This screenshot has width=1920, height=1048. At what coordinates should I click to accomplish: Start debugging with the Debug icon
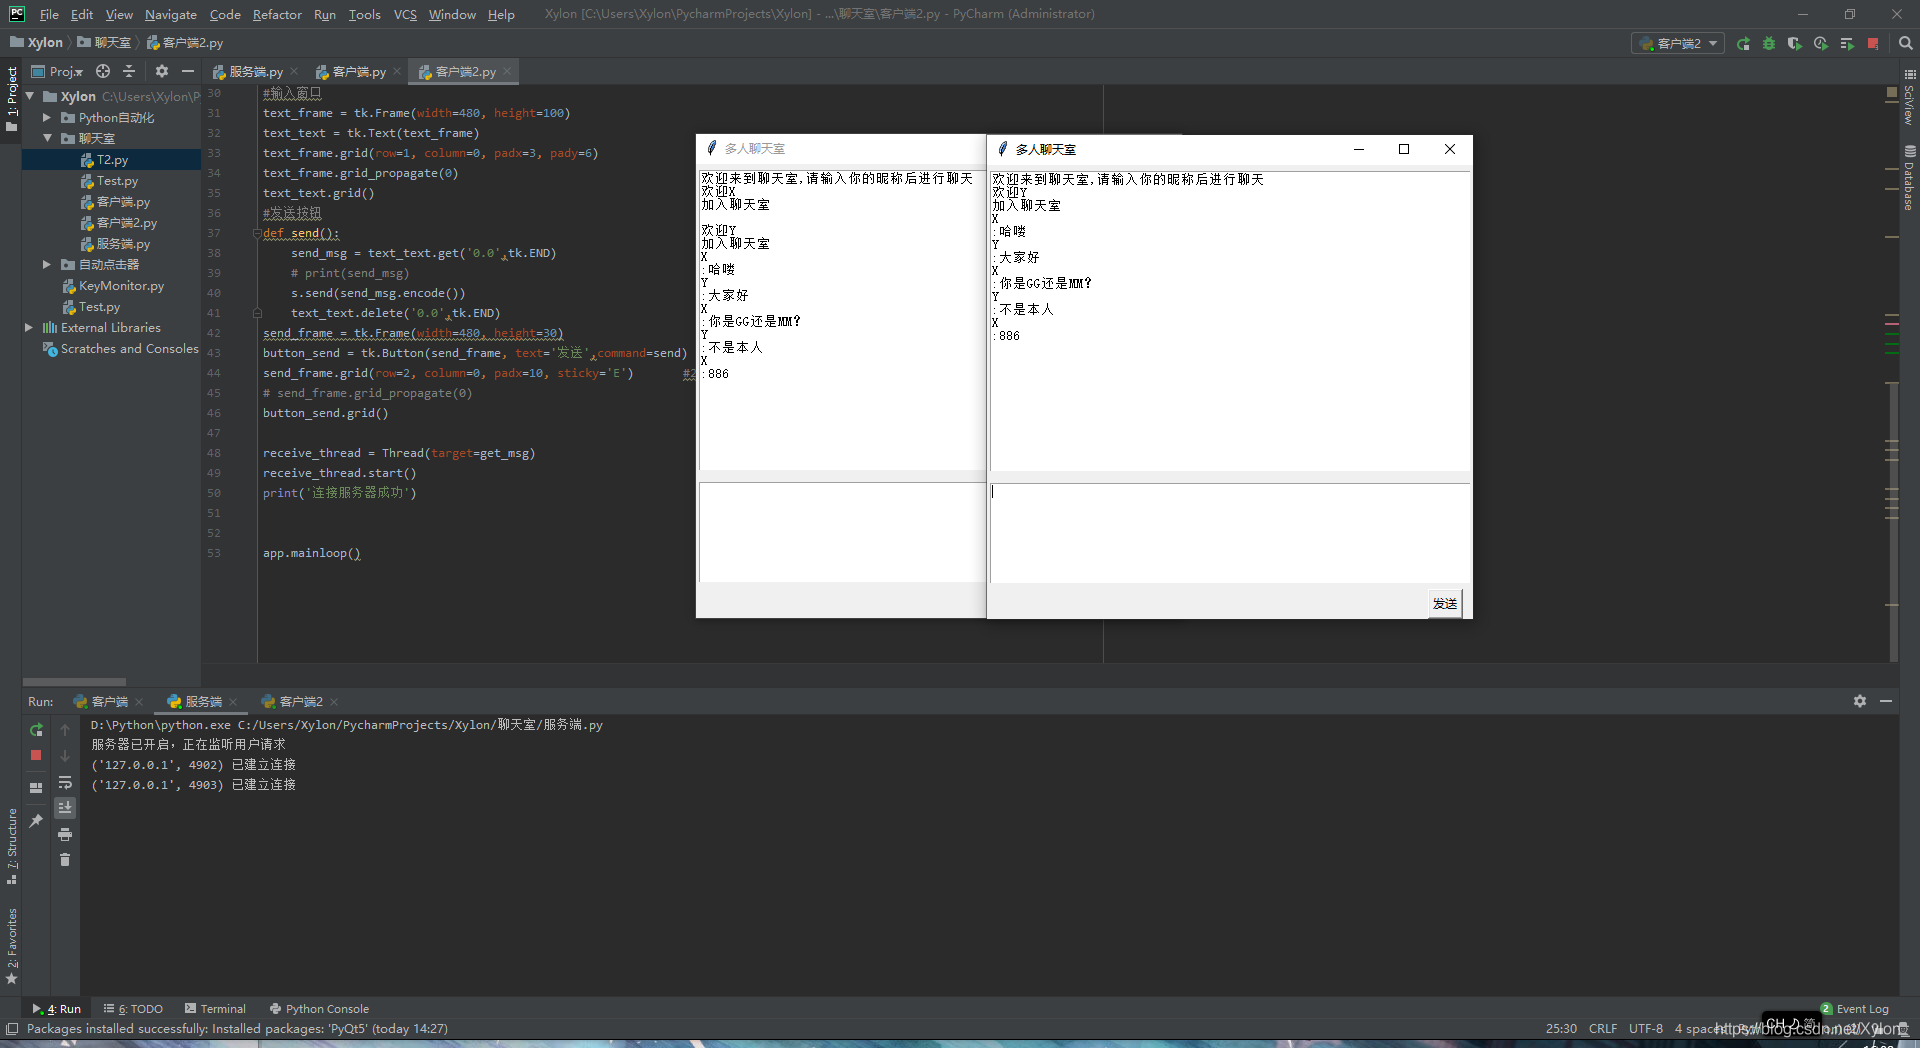(1769, 44)
